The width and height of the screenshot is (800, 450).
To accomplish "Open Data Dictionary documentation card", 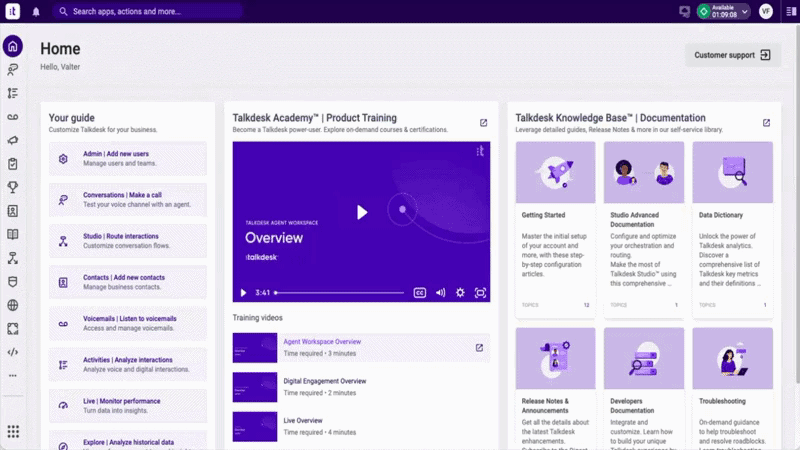I will (732, 230).
